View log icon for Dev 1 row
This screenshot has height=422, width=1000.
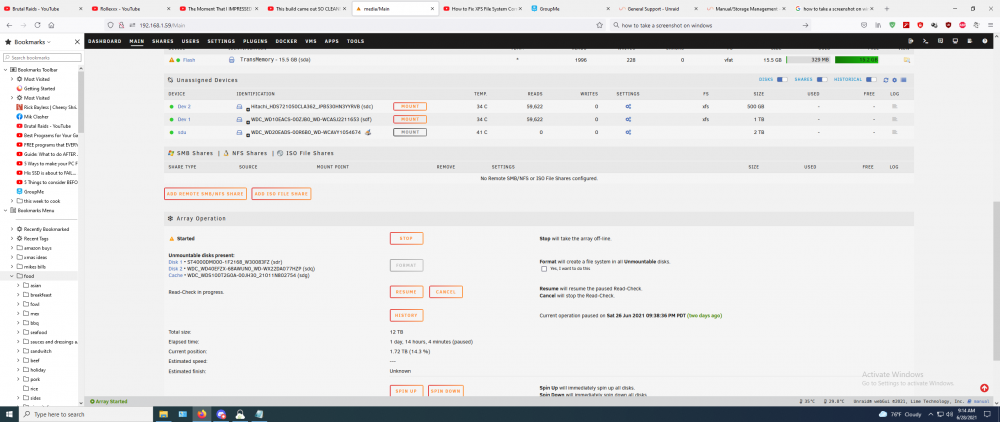[x=894, y=119]
